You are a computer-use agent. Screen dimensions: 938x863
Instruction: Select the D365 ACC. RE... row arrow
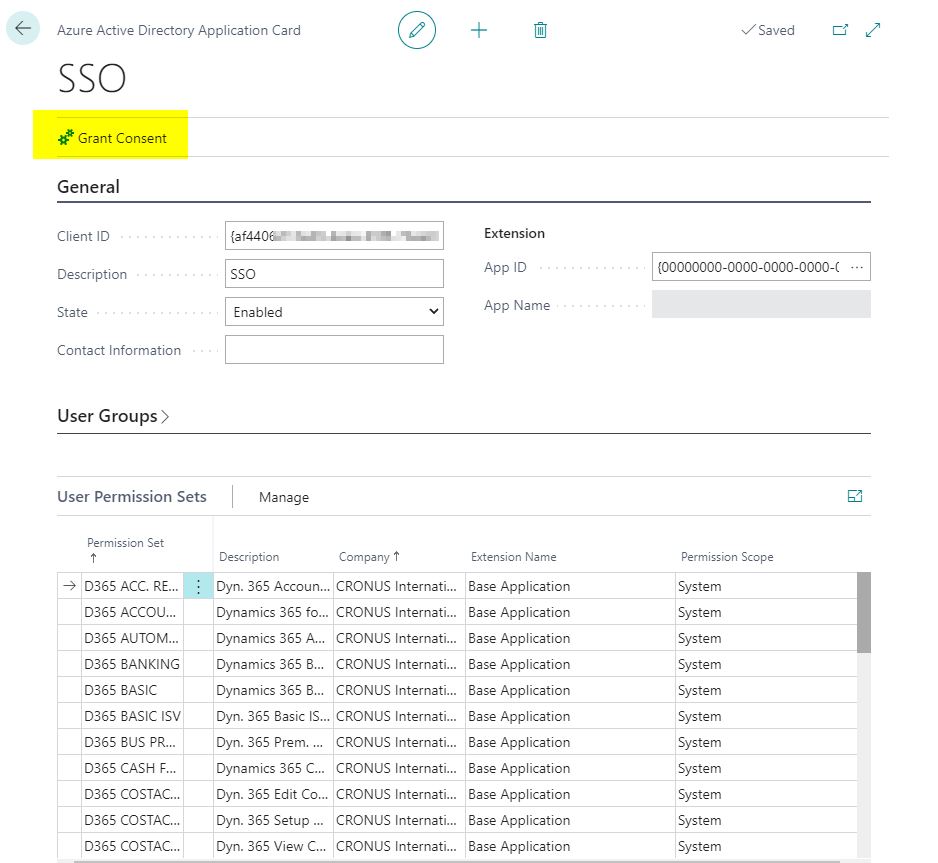pyautogui.click(x=69, y=586)
